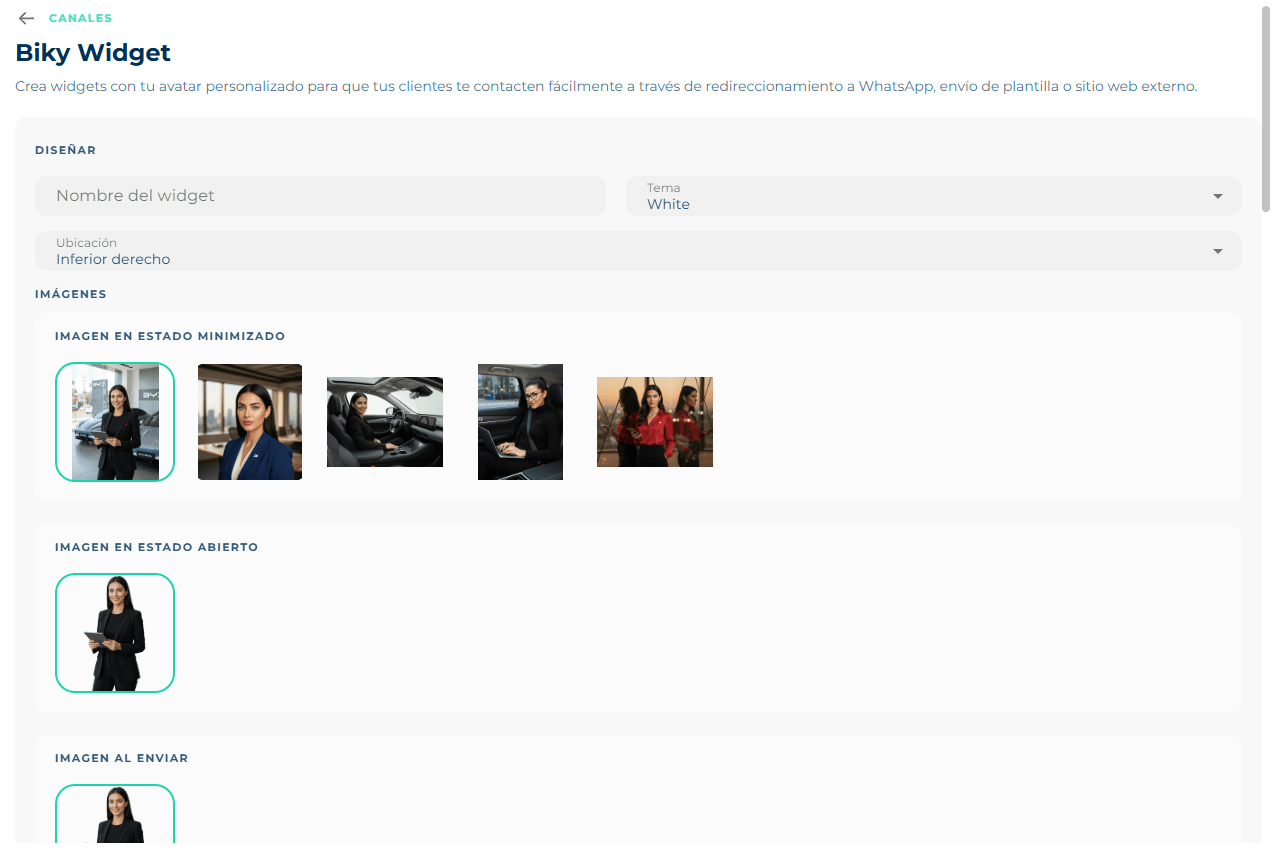Choose the thumbnail of woman beside car interior
Viewport: 1286px width, 850px height.
385,422
